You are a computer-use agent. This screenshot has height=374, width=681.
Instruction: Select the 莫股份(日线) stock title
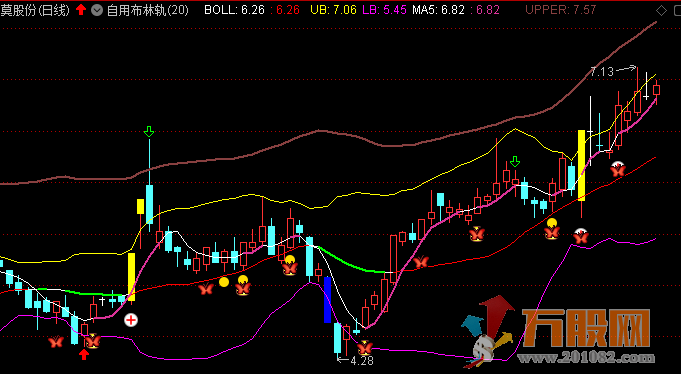point(35,10)
